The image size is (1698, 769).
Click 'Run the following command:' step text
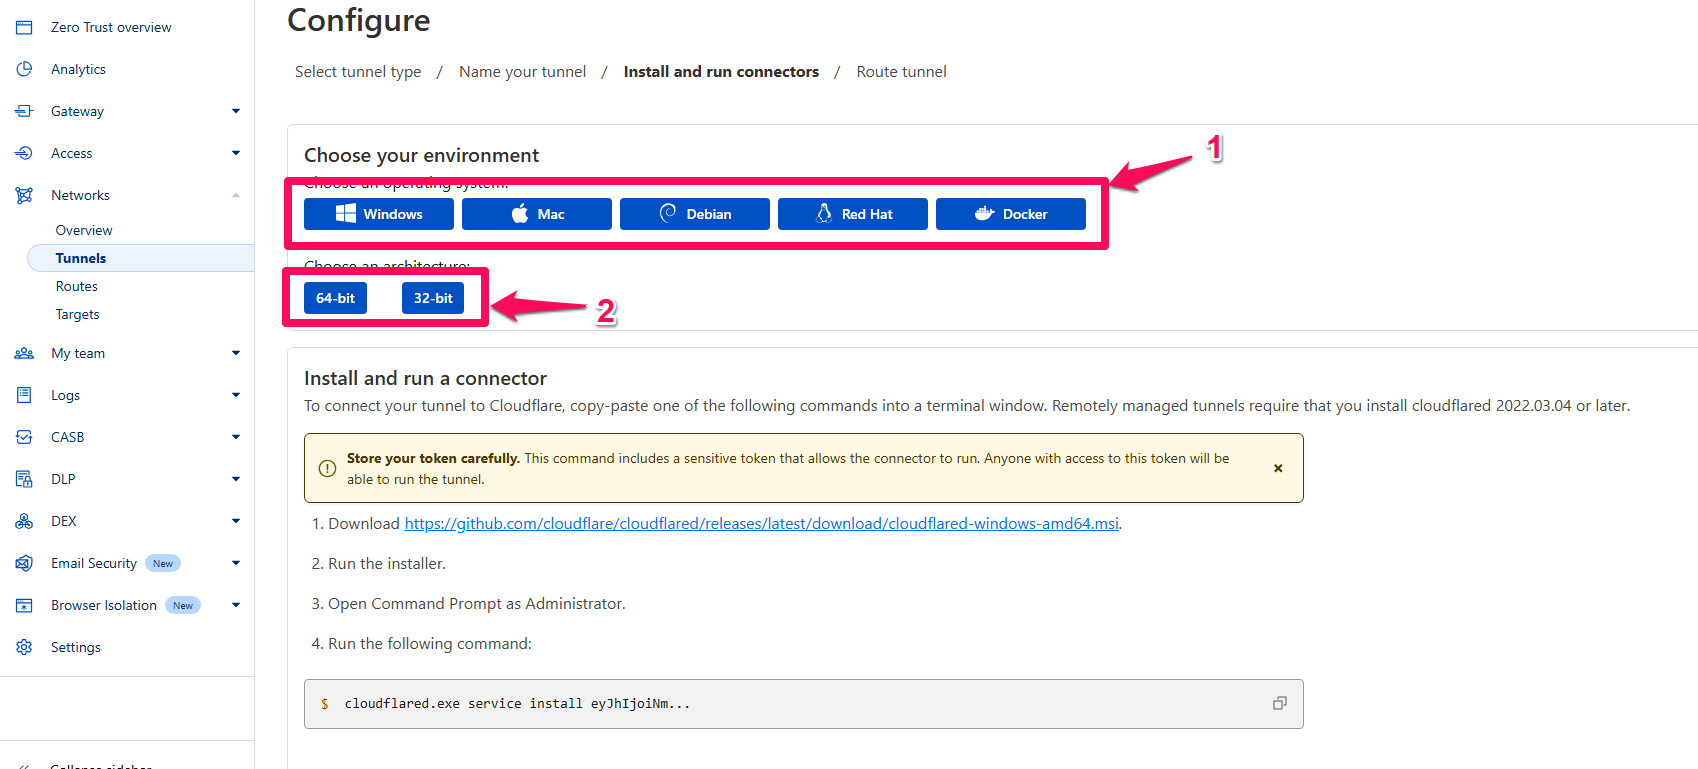[x=422, y=644]
